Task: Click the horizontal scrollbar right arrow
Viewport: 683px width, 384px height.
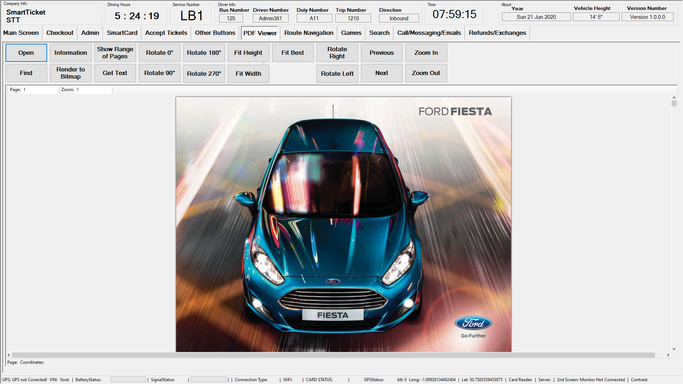Action: point(668,355)
